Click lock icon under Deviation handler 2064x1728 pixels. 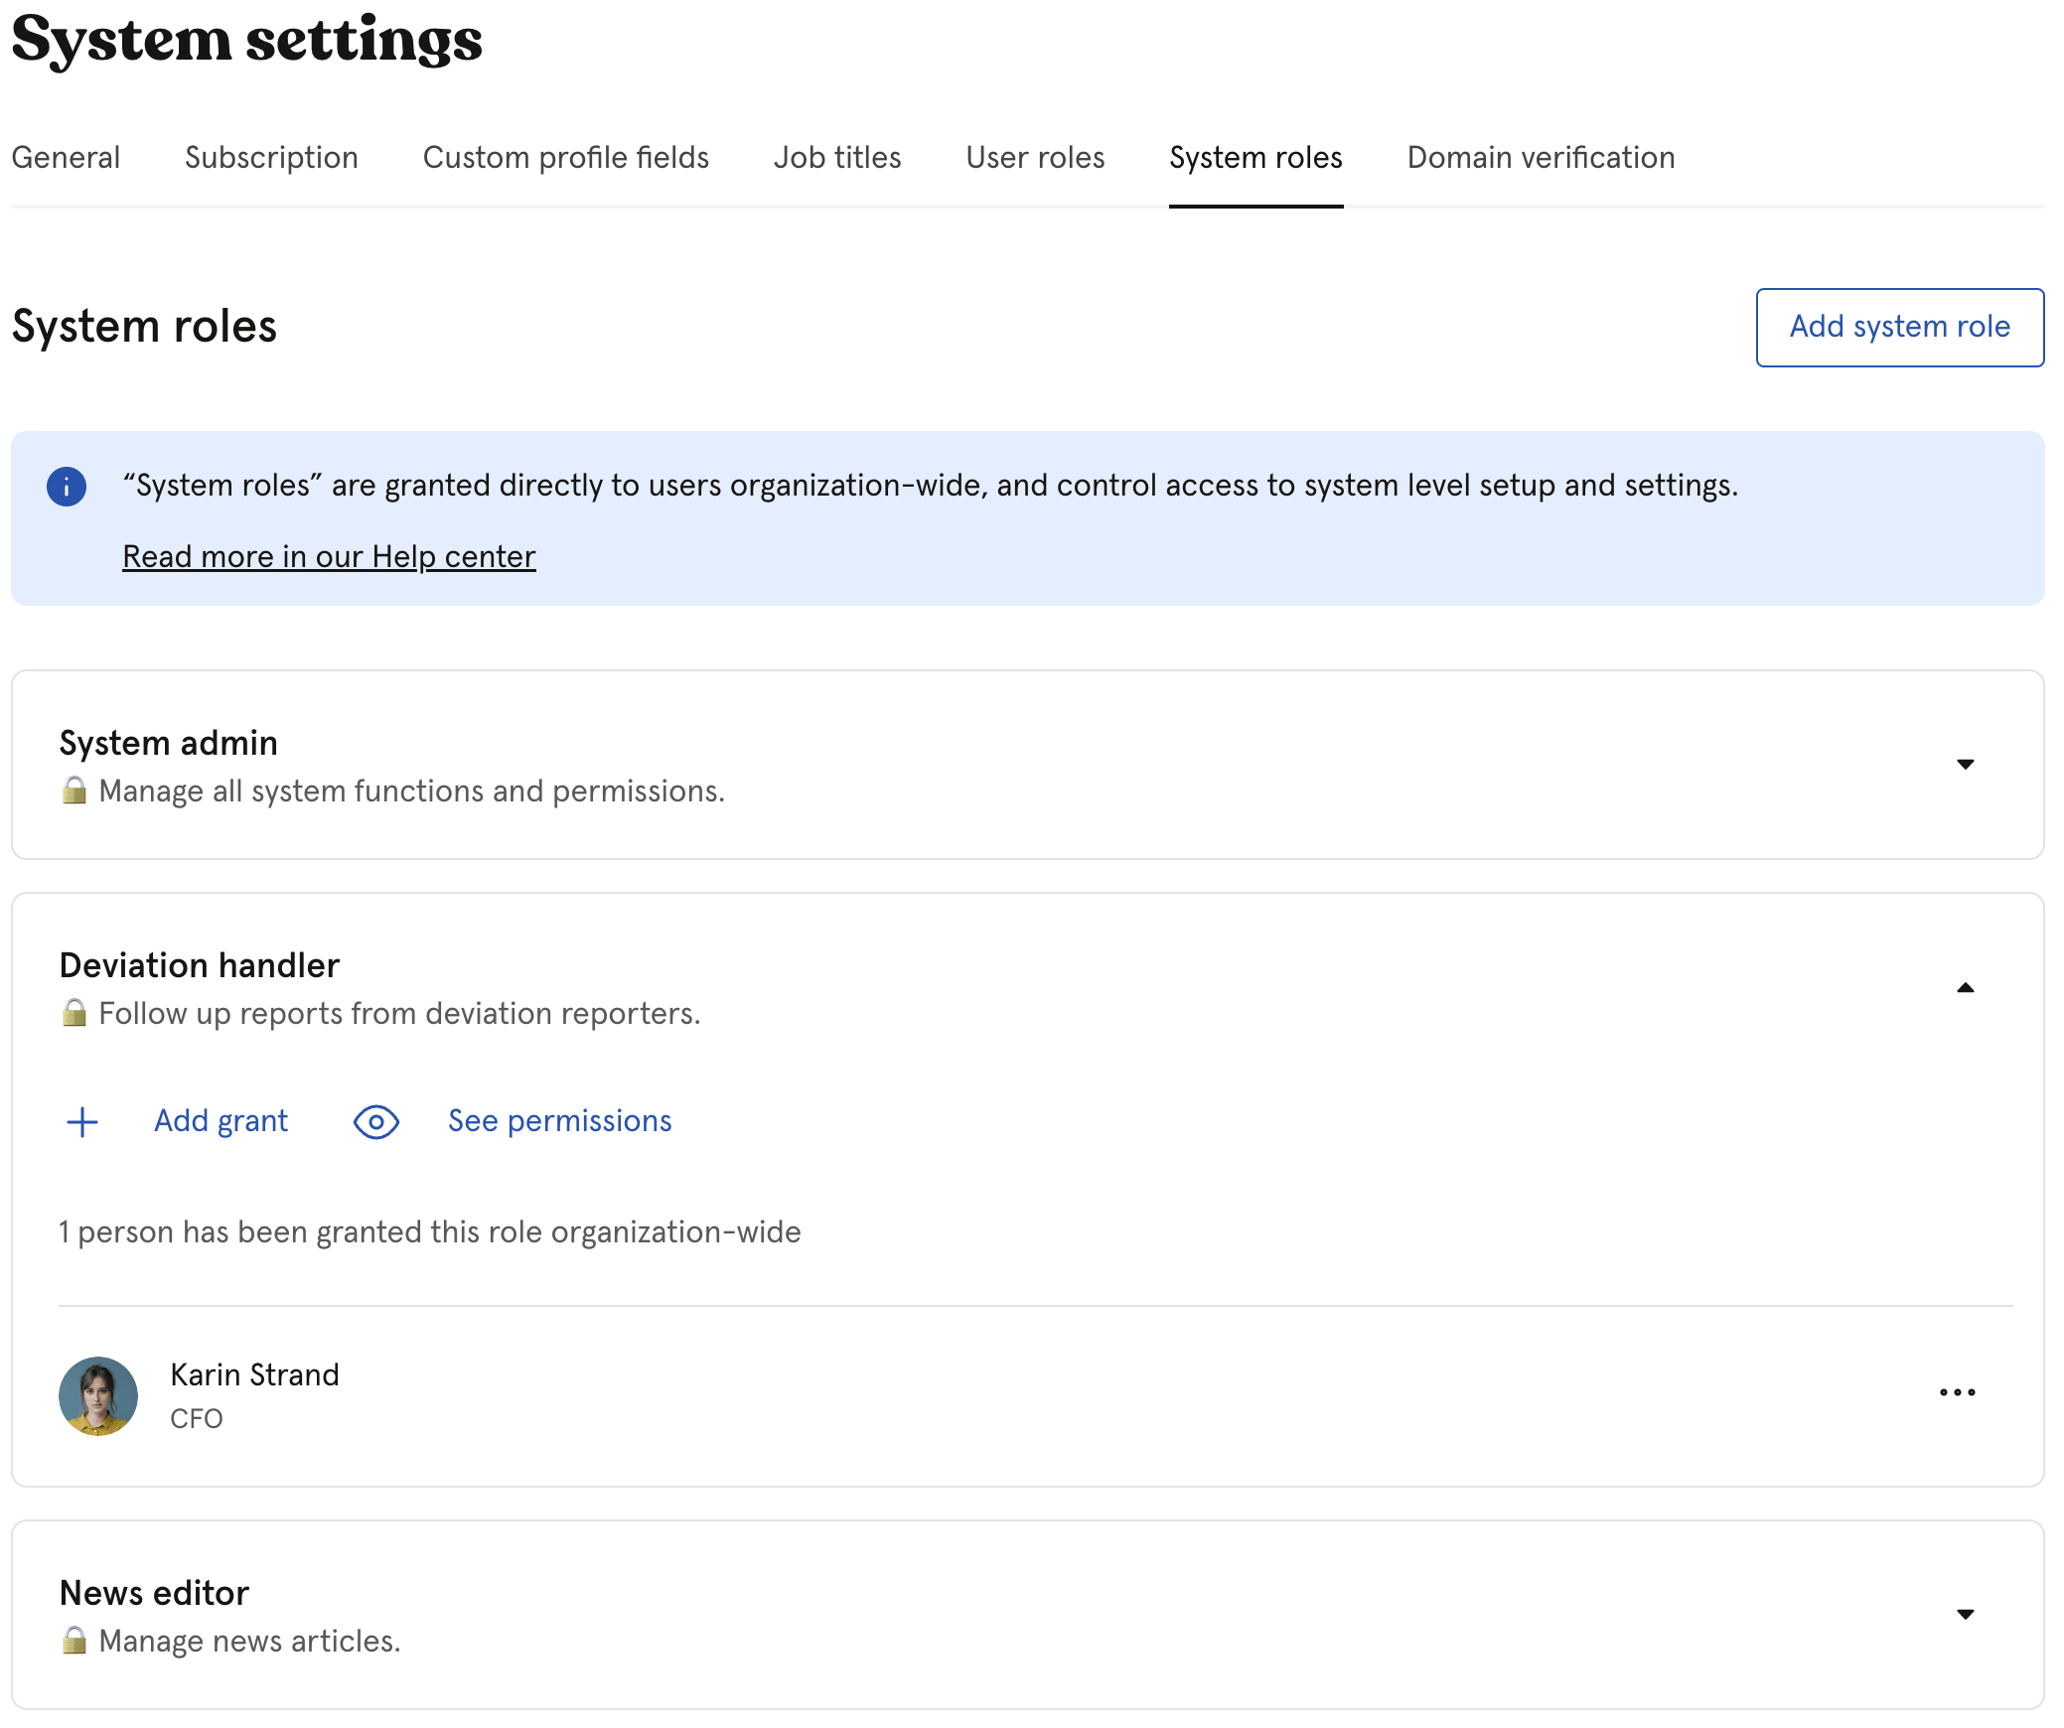[73, 1014]
